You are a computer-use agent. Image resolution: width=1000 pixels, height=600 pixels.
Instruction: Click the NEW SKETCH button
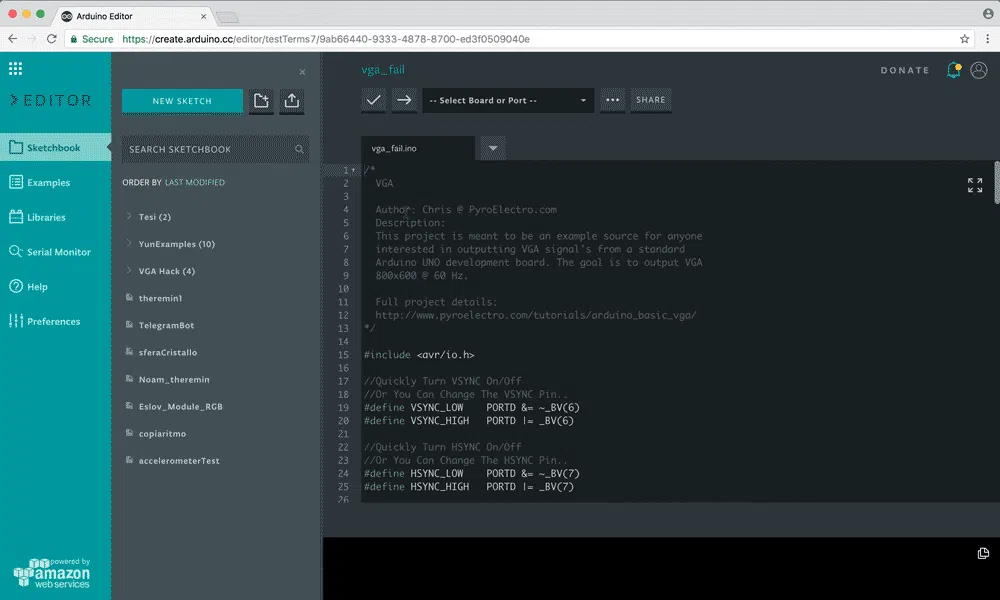tap(182, 101)
